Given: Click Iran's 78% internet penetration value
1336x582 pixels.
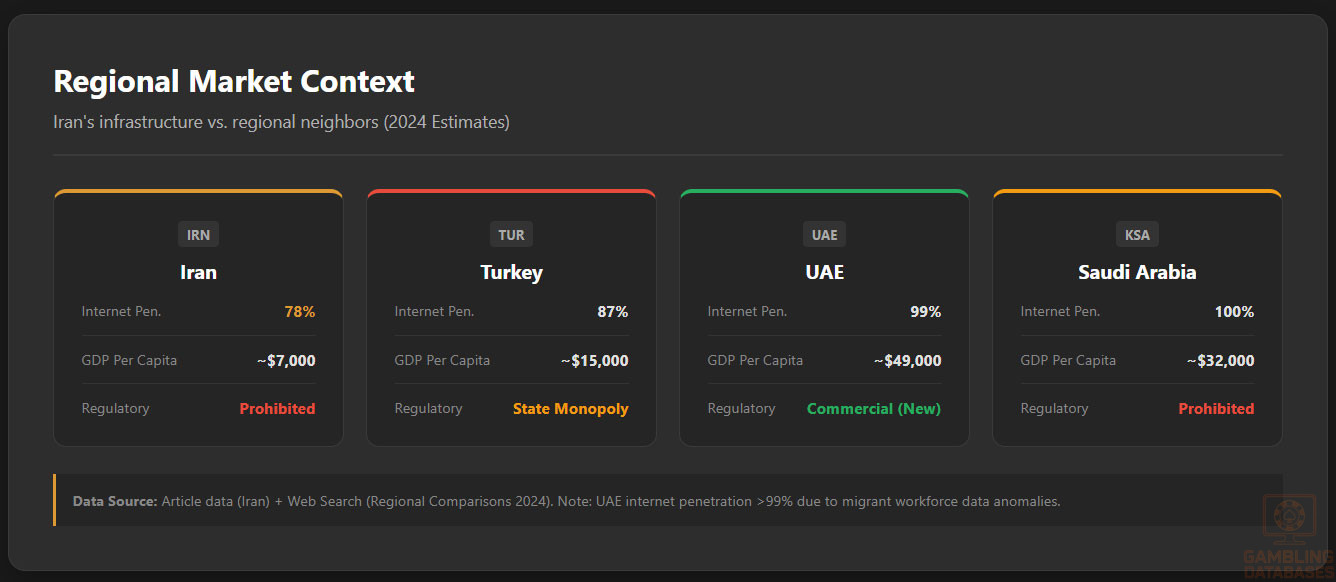Looking at the screenshot, I should [x=299, y=312].
